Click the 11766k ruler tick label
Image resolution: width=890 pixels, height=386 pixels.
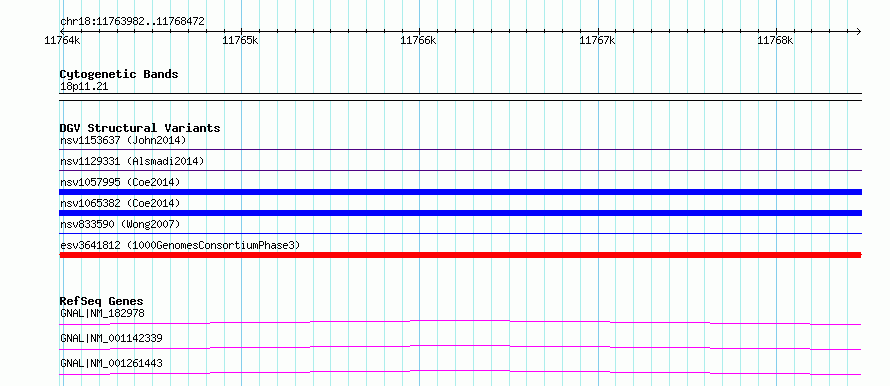pyautogui.click(x=419, y=40)
